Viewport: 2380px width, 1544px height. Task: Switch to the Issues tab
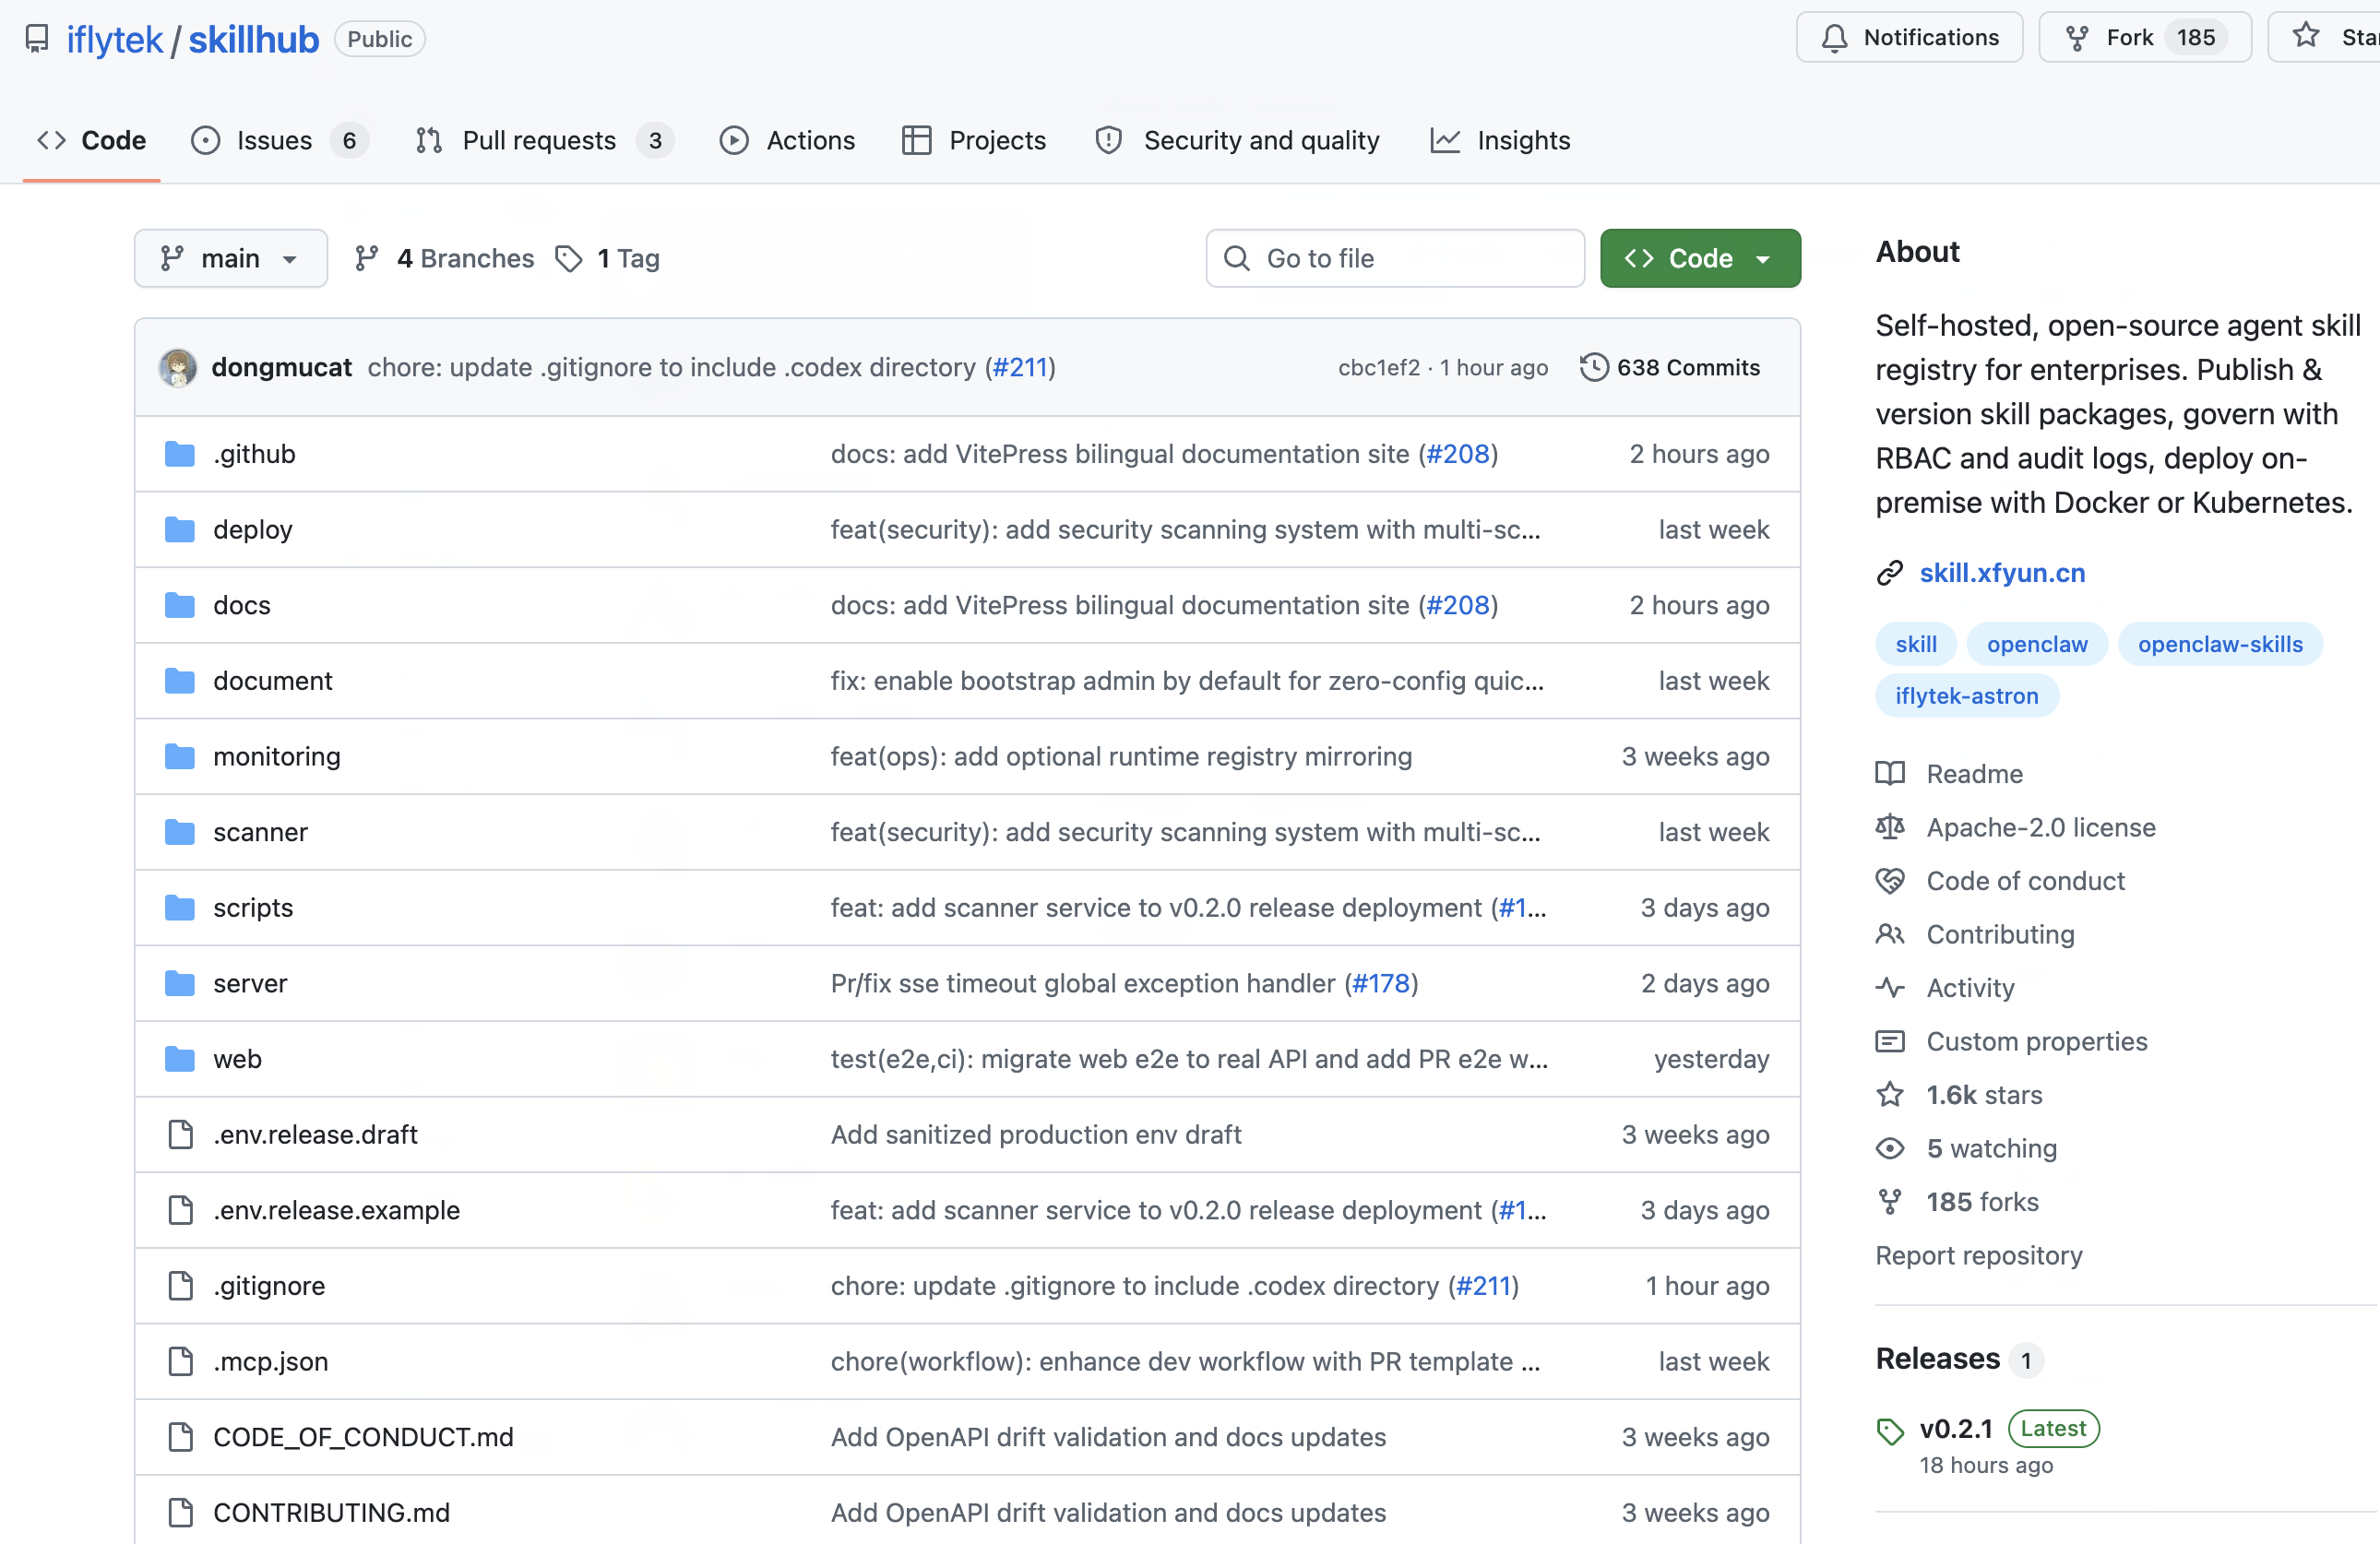click(x=274, y=141)
